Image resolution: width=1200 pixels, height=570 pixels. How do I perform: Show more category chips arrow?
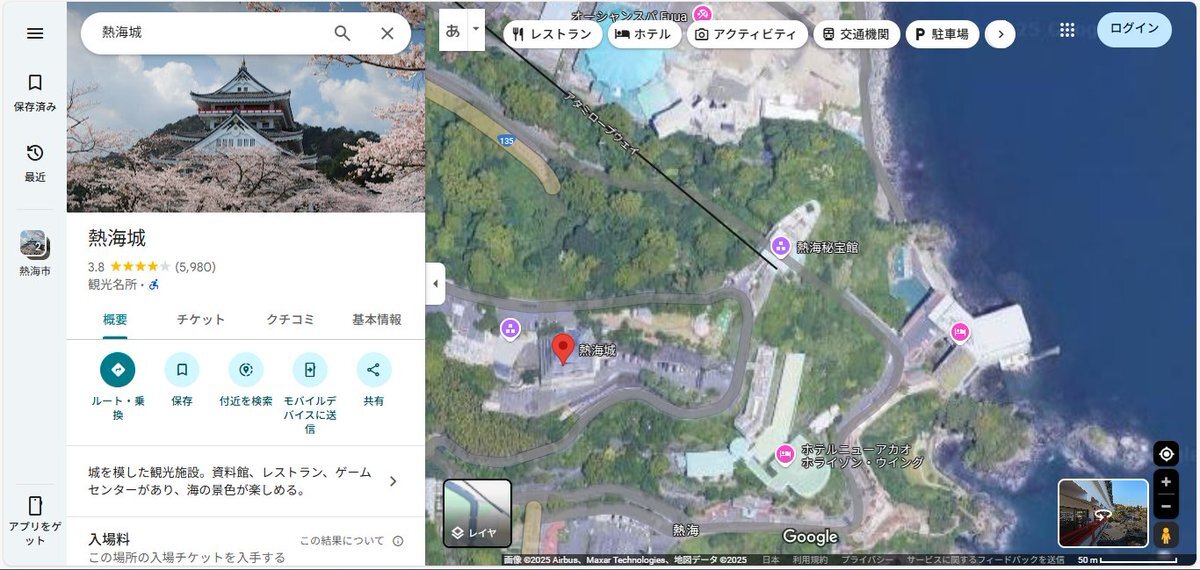coord(1000,34)
